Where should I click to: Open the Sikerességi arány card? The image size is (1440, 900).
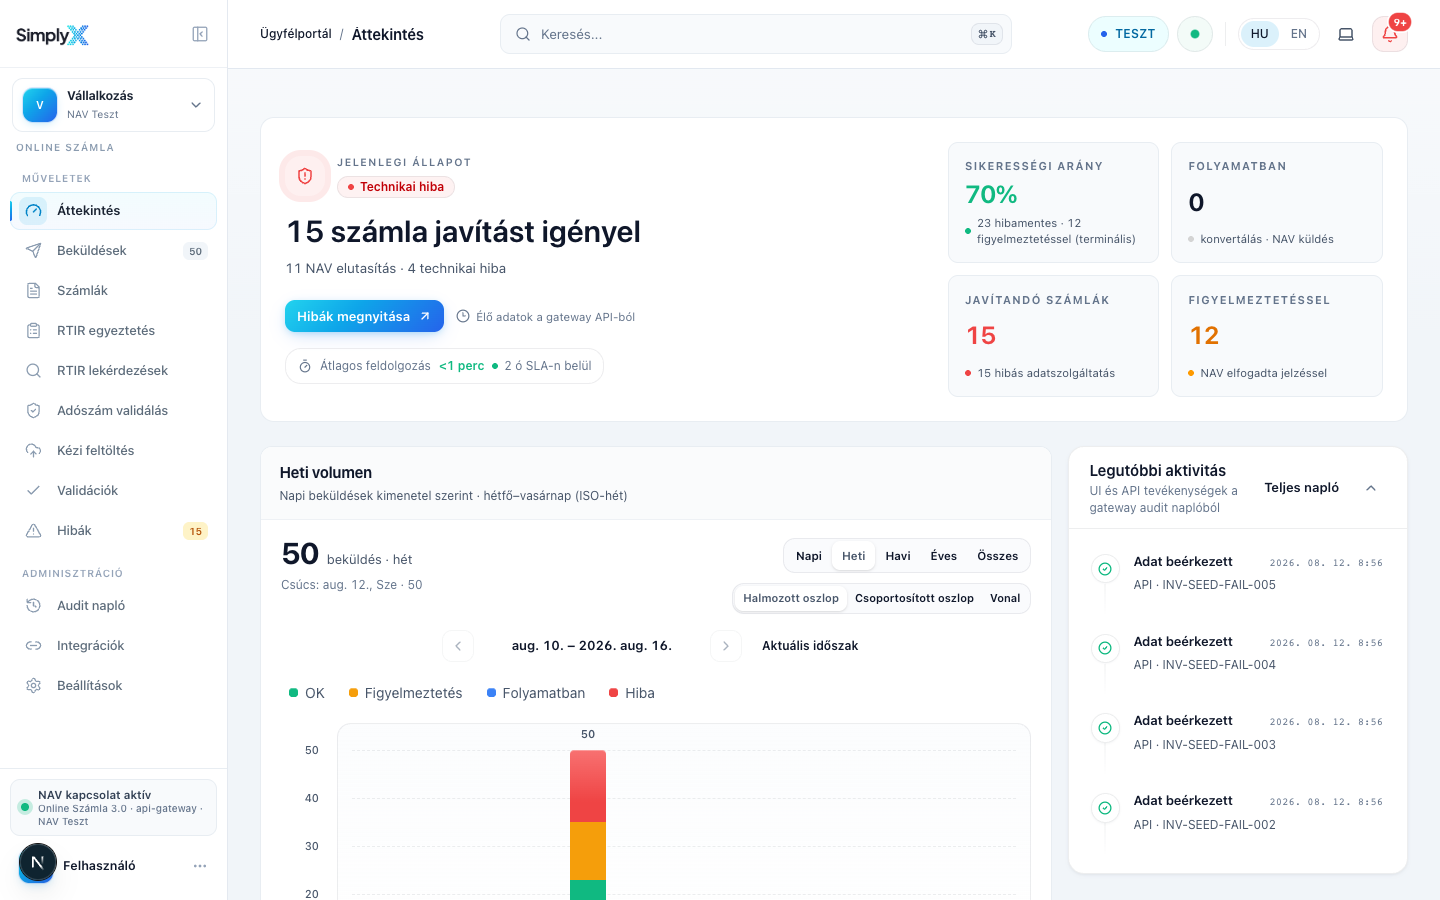point(1053,202)
